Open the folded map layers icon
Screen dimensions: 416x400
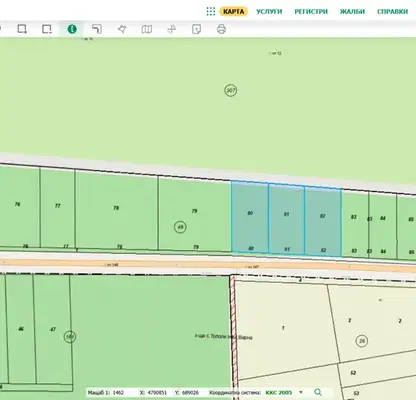(x=147, y=29)
